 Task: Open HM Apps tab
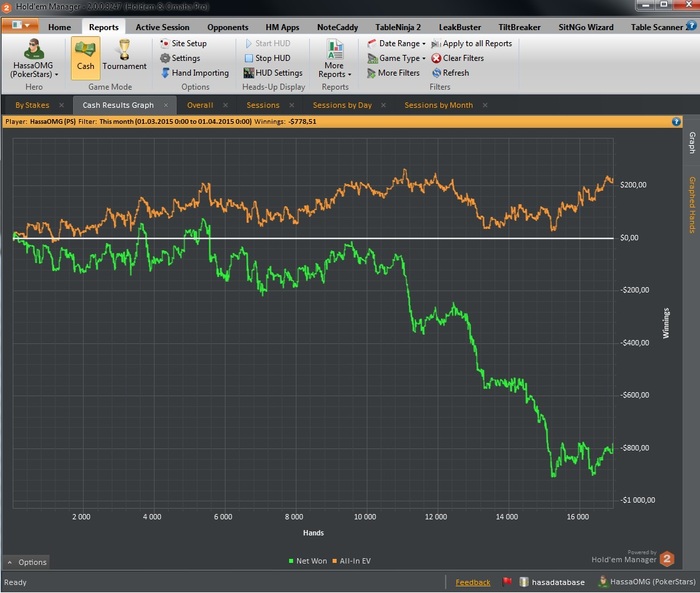(x=282, y=27)
